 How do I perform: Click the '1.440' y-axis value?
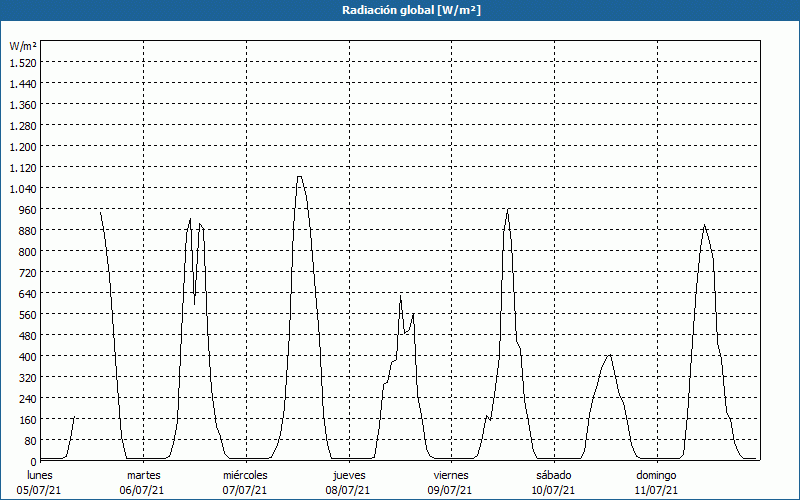23,84
